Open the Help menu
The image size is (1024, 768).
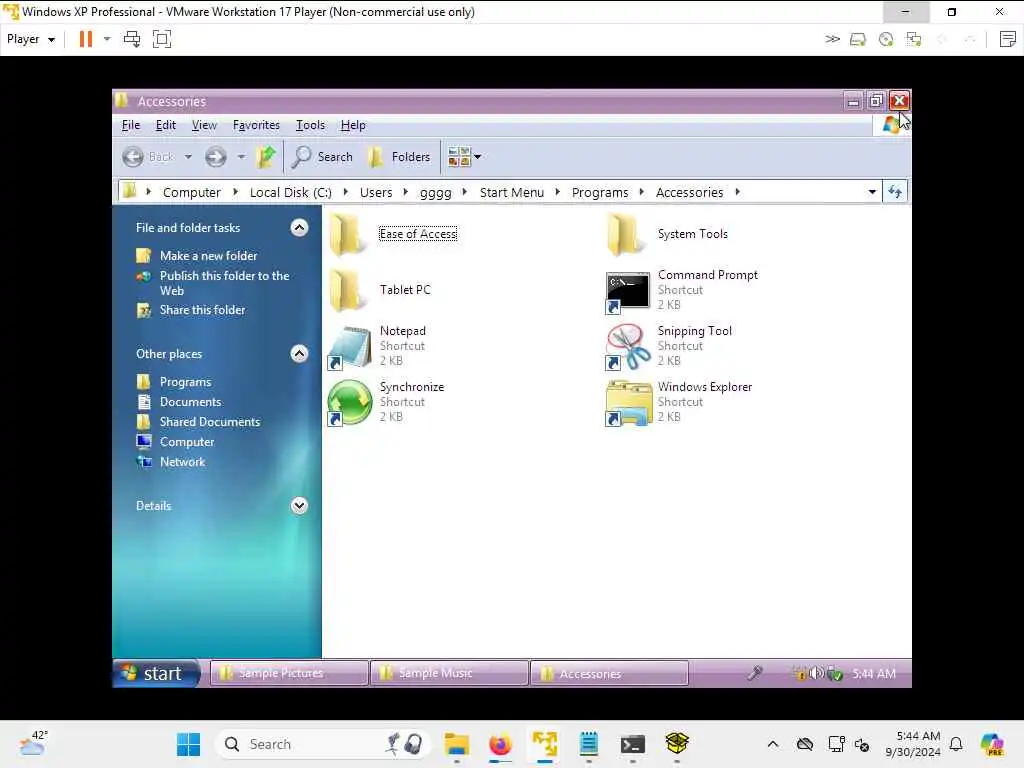[x=353, y=125]
